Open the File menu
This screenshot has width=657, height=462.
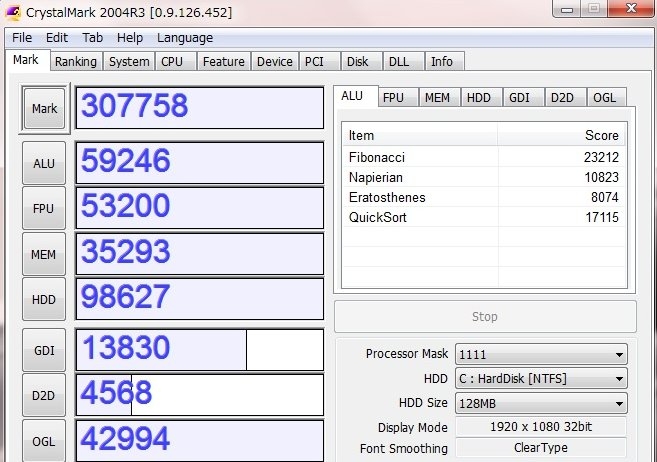click(22, 37)
